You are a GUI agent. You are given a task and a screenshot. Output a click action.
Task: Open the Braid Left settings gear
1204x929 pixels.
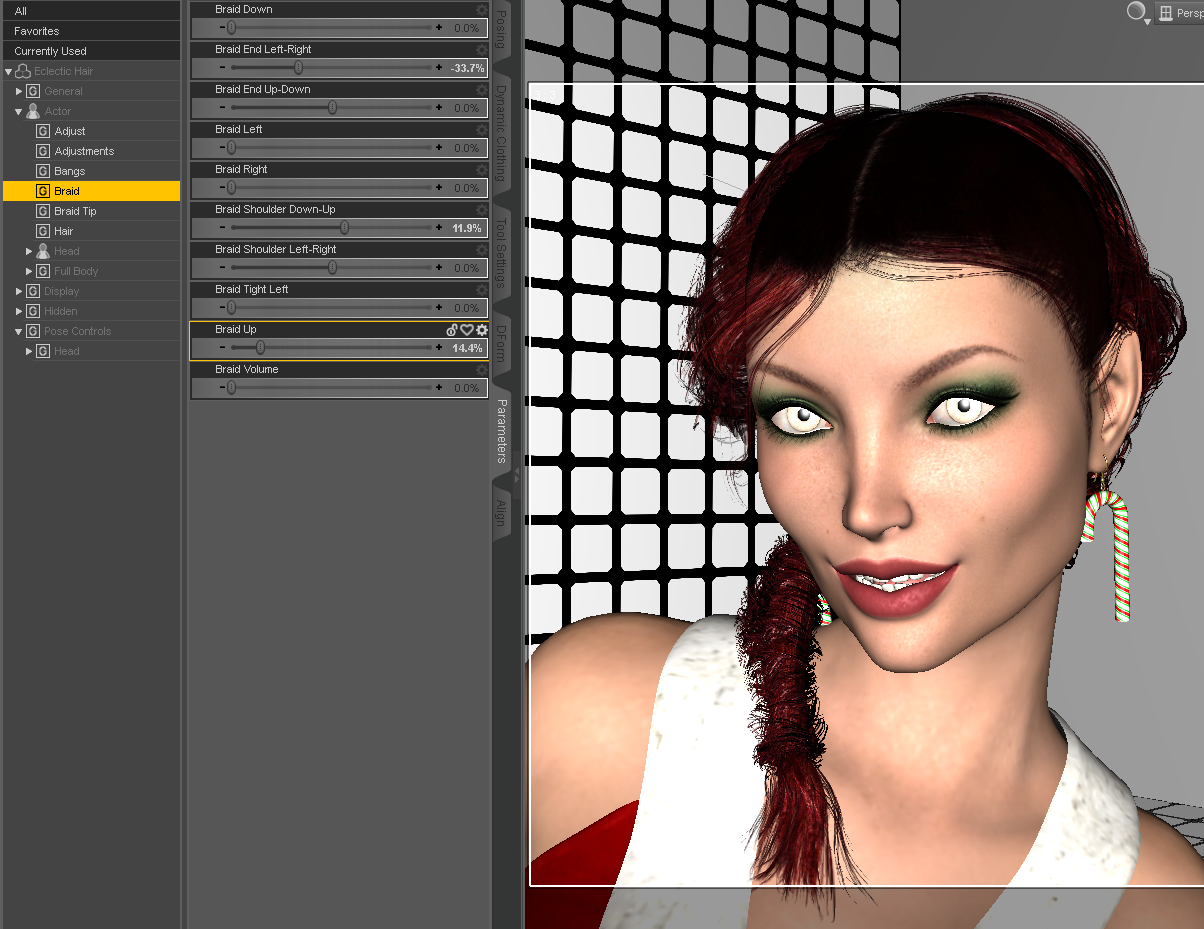point(482,129)
